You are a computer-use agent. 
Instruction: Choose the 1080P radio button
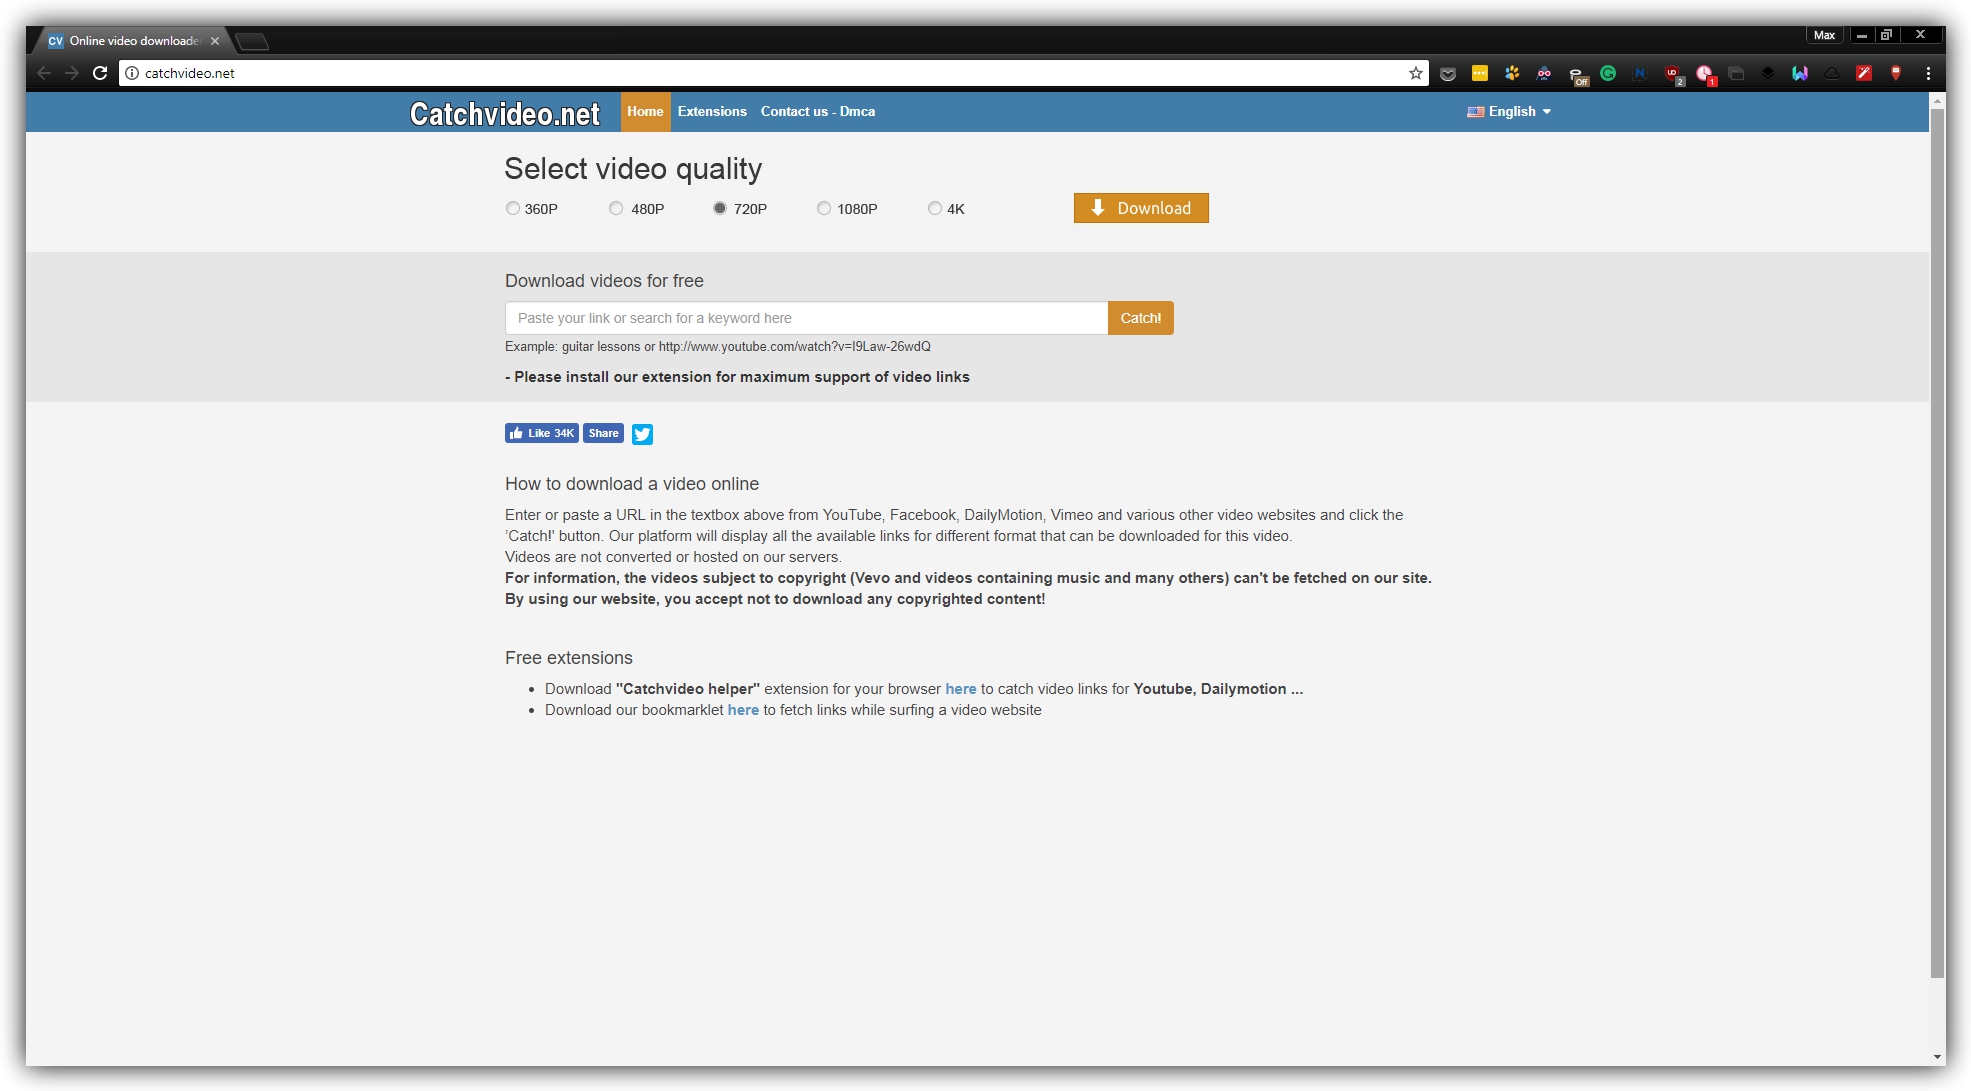pos(824,209)
